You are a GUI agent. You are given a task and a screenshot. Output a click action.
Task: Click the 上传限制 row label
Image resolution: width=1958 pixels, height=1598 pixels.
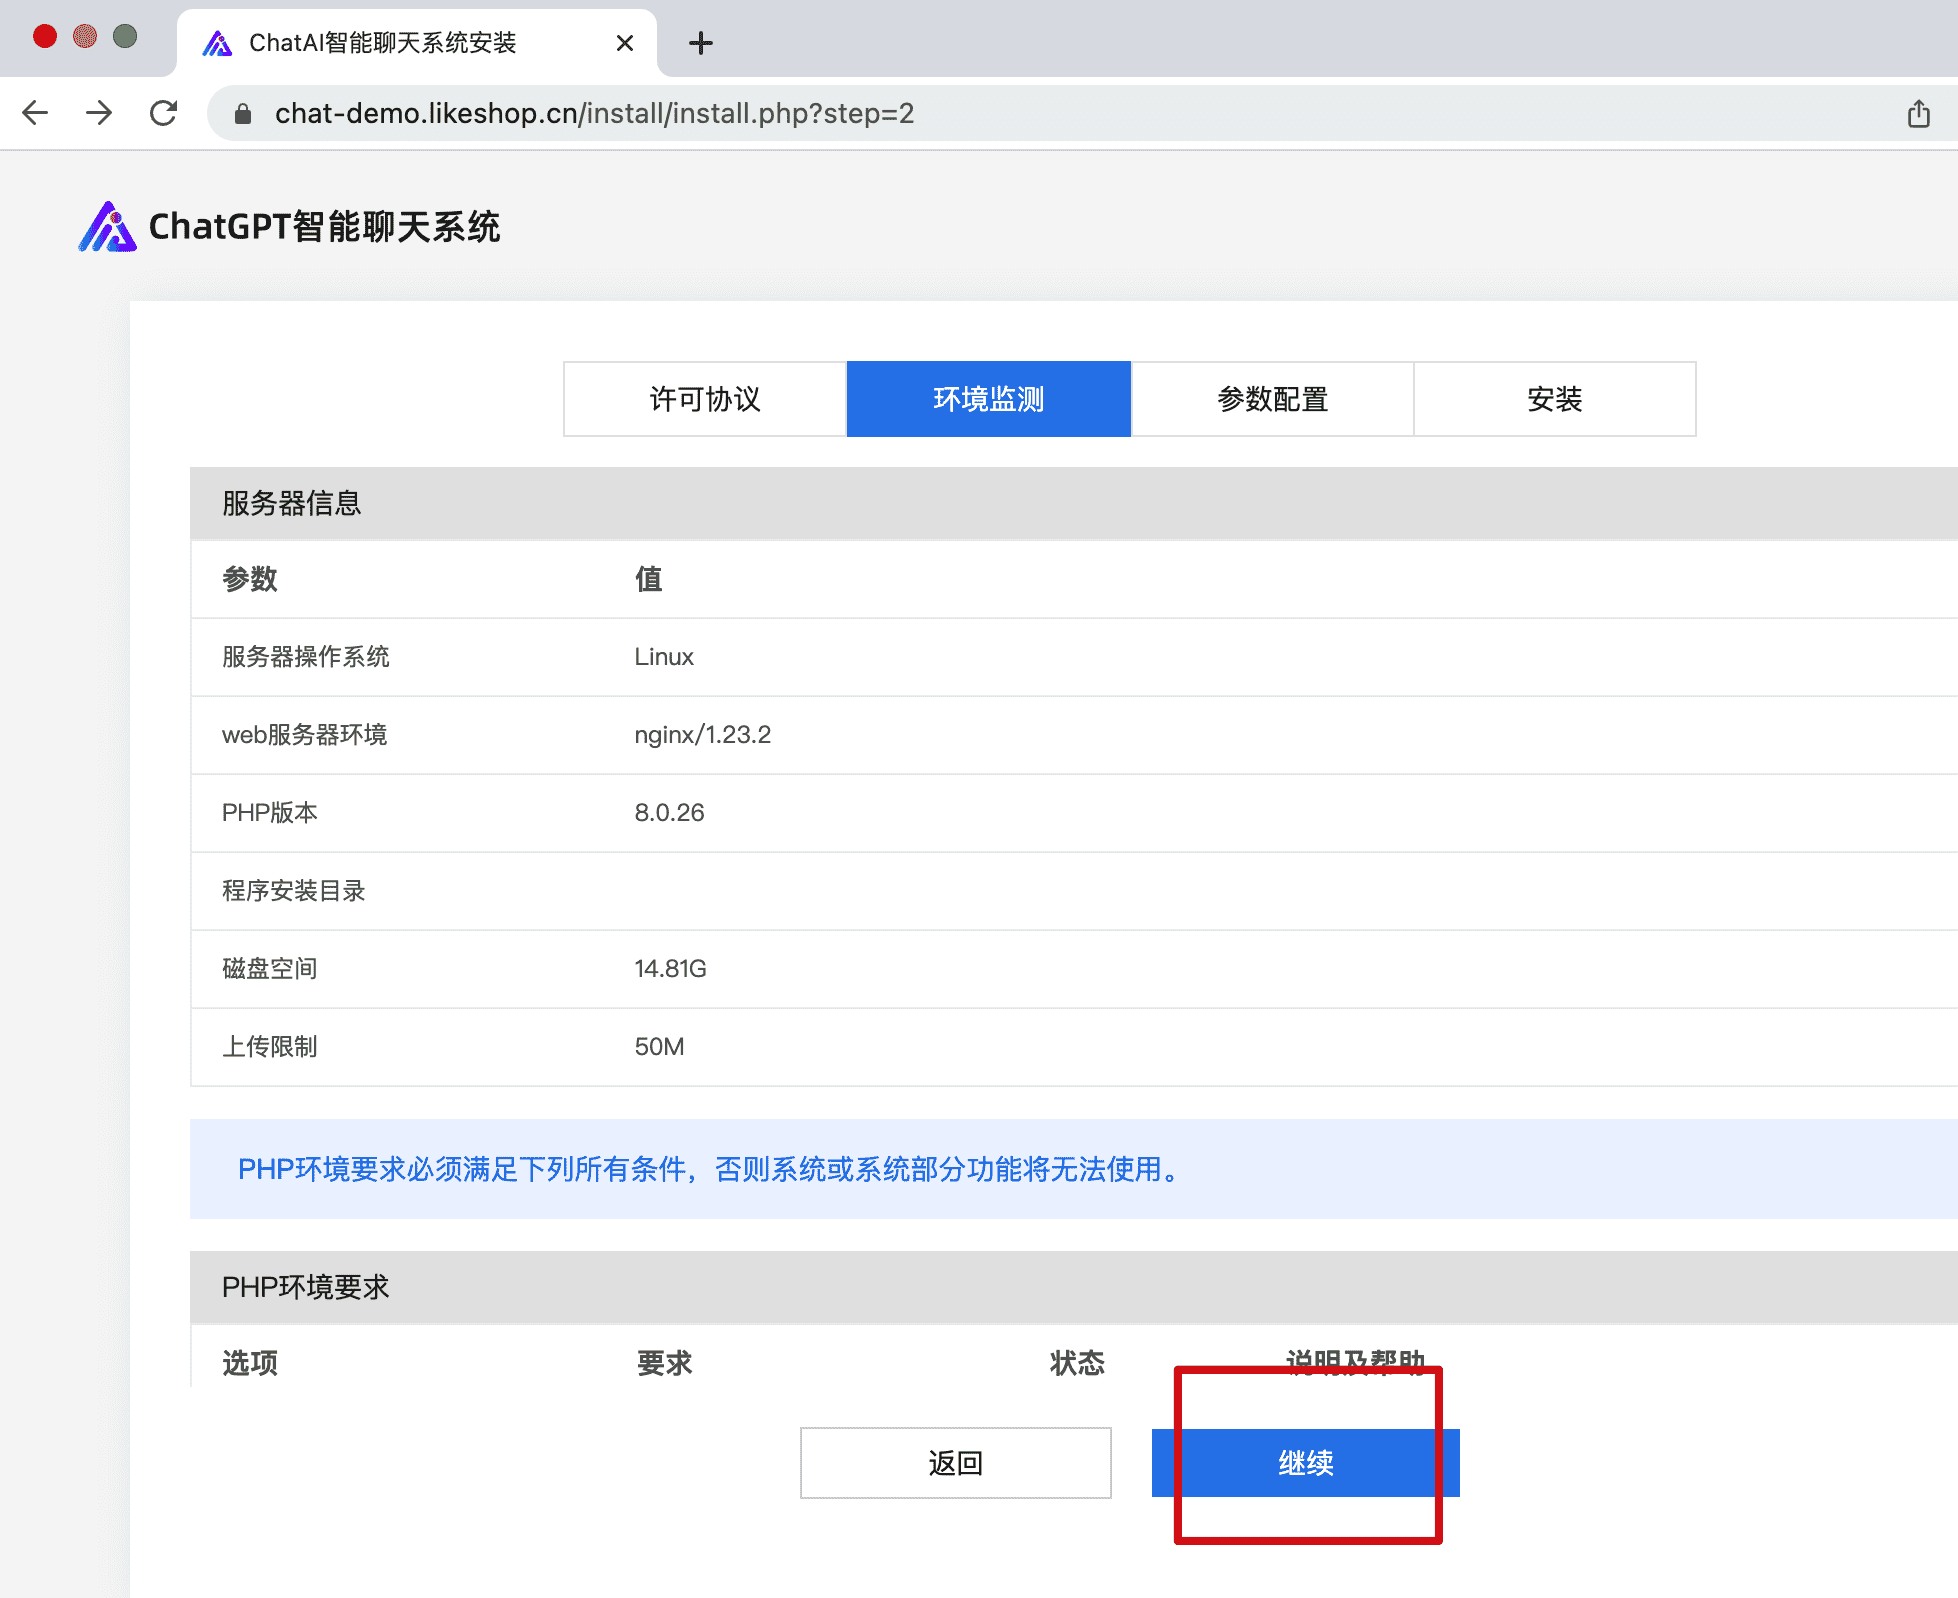coord(270,1047)
